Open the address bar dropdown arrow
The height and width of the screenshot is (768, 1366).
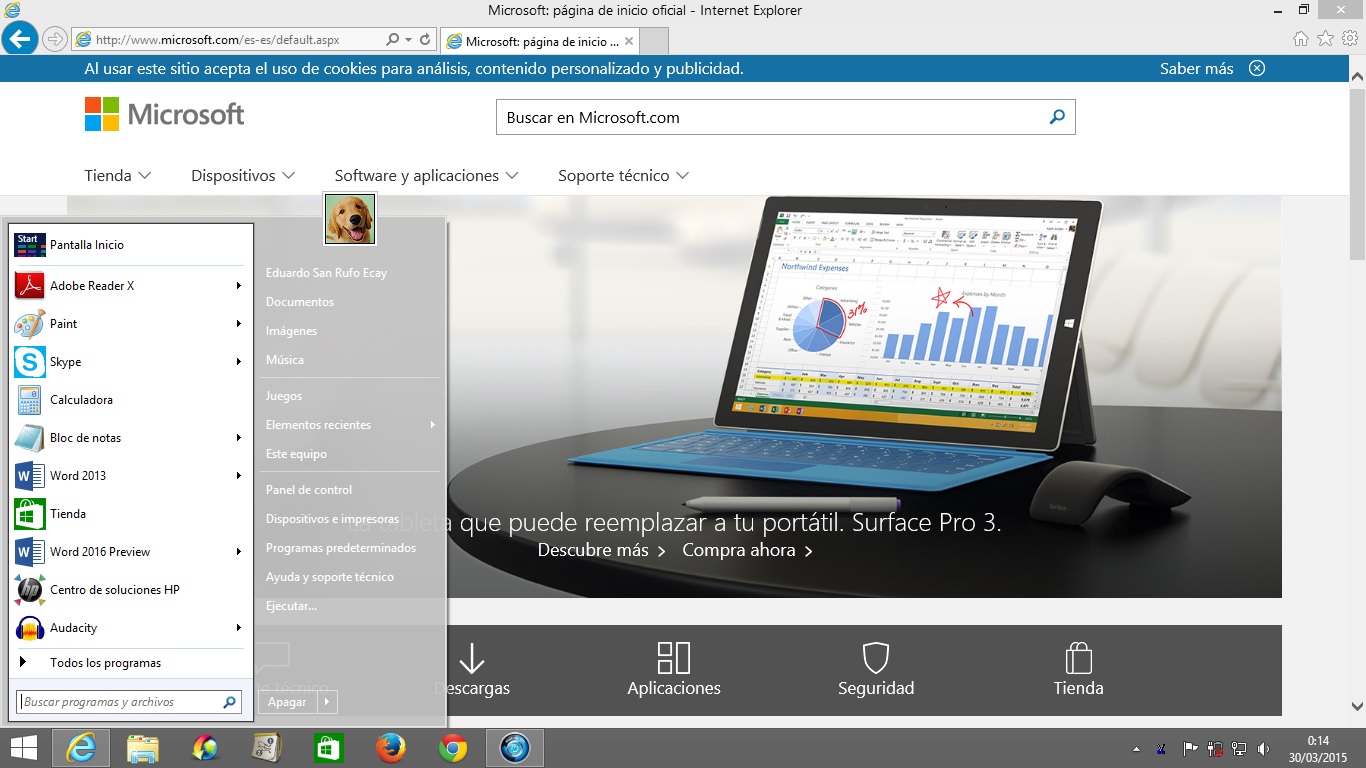[x=409, y=40]
